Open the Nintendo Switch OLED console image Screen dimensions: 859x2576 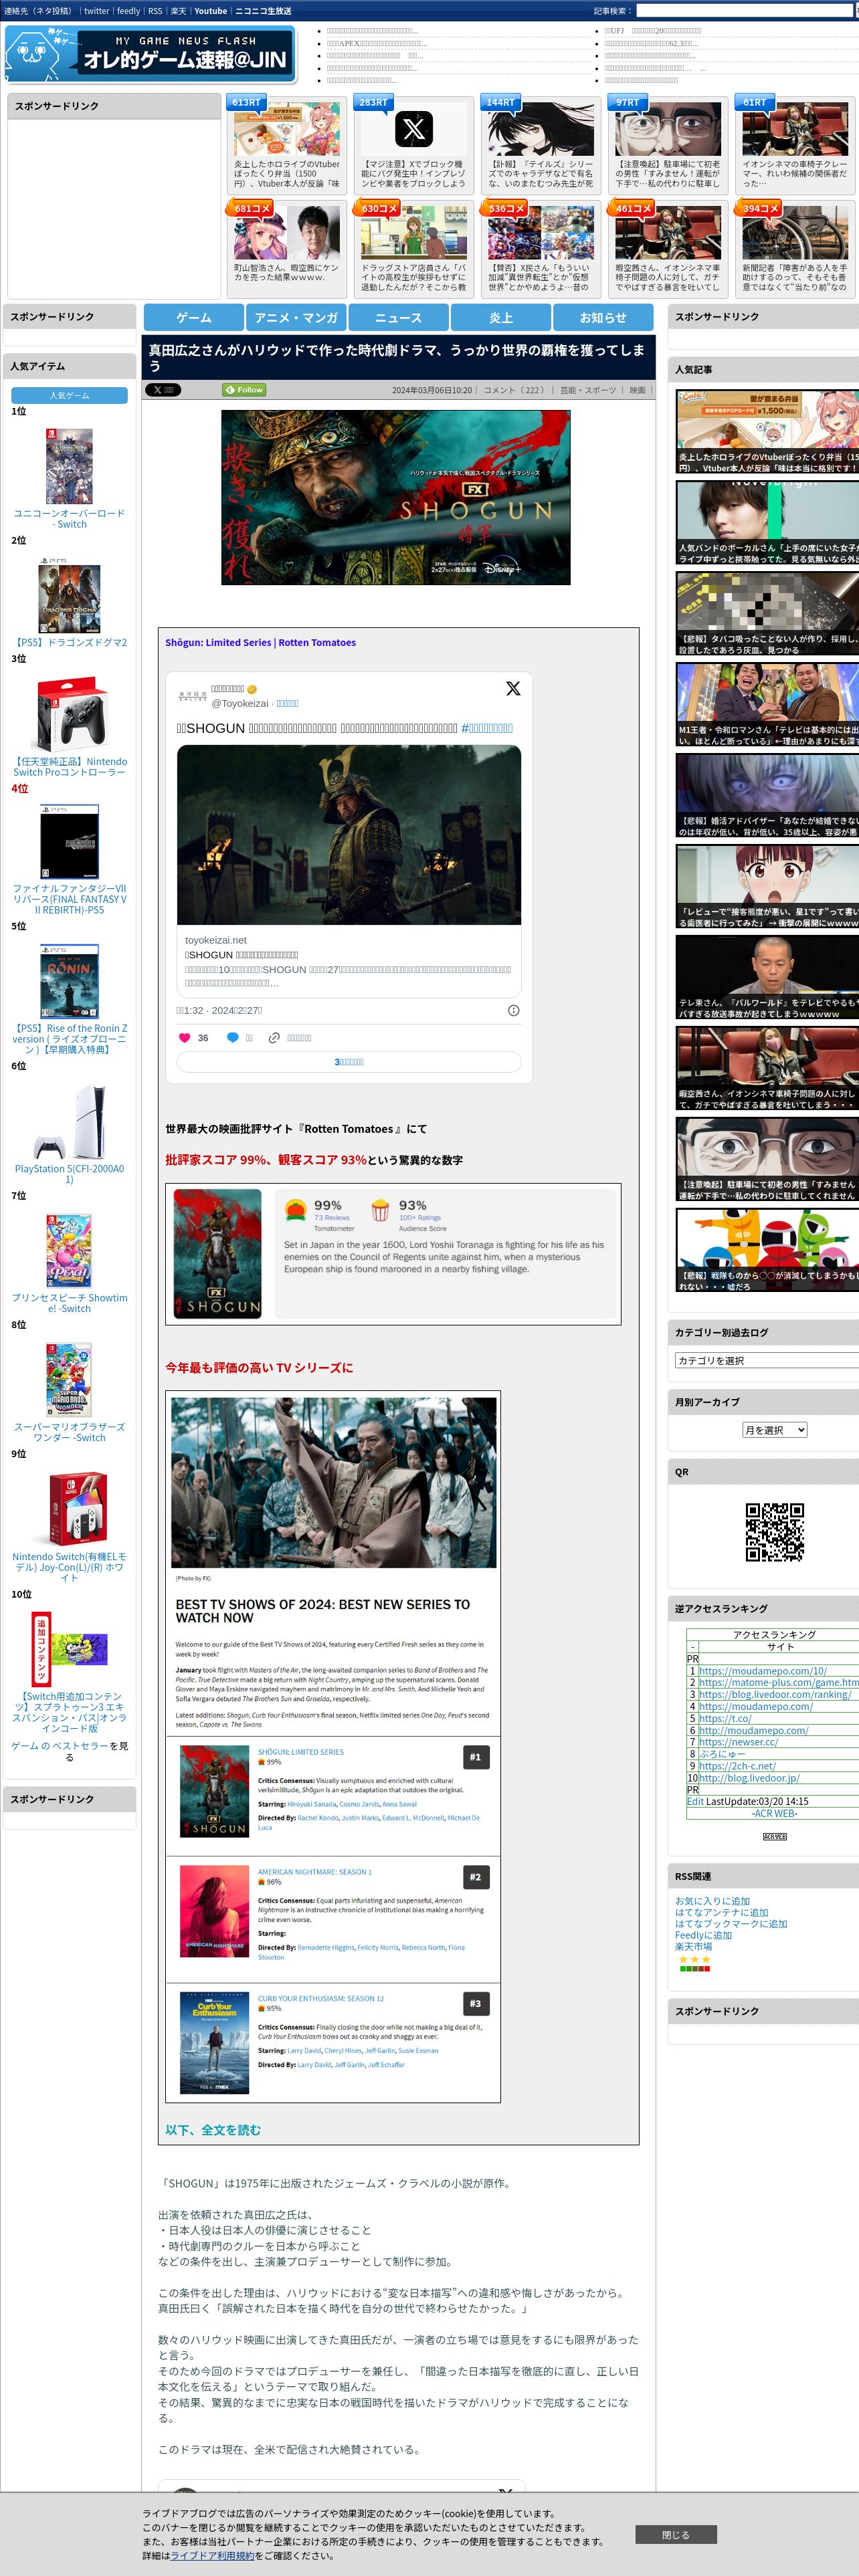(69, 1509)
